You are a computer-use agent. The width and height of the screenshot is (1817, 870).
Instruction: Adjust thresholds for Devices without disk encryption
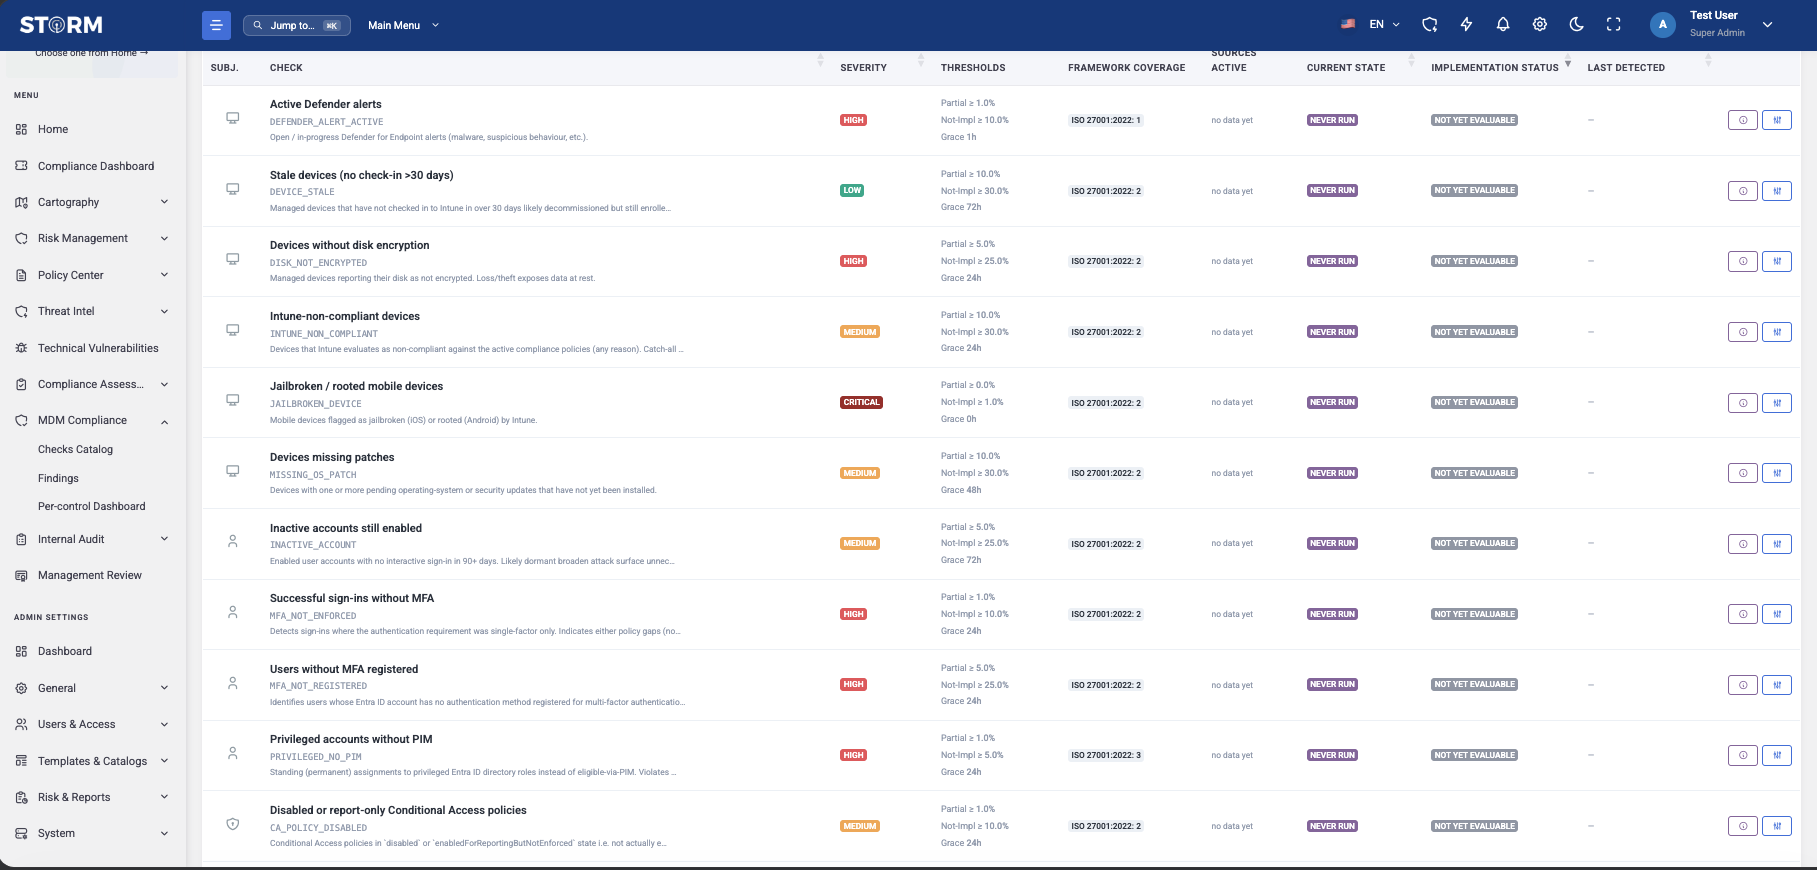click(1777, 261)
